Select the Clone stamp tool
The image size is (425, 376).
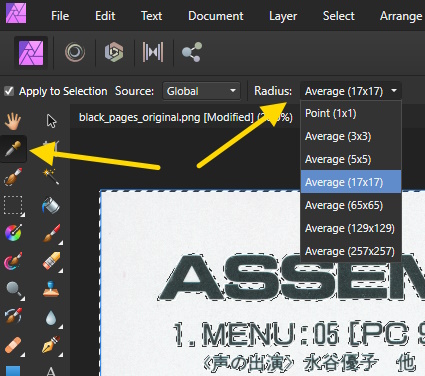(x=51, y=289)
